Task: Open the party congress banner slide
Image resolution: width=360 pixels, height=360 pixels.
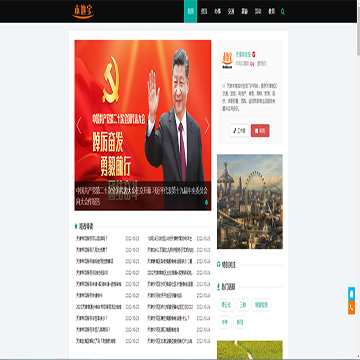Action: pos(143,125)
